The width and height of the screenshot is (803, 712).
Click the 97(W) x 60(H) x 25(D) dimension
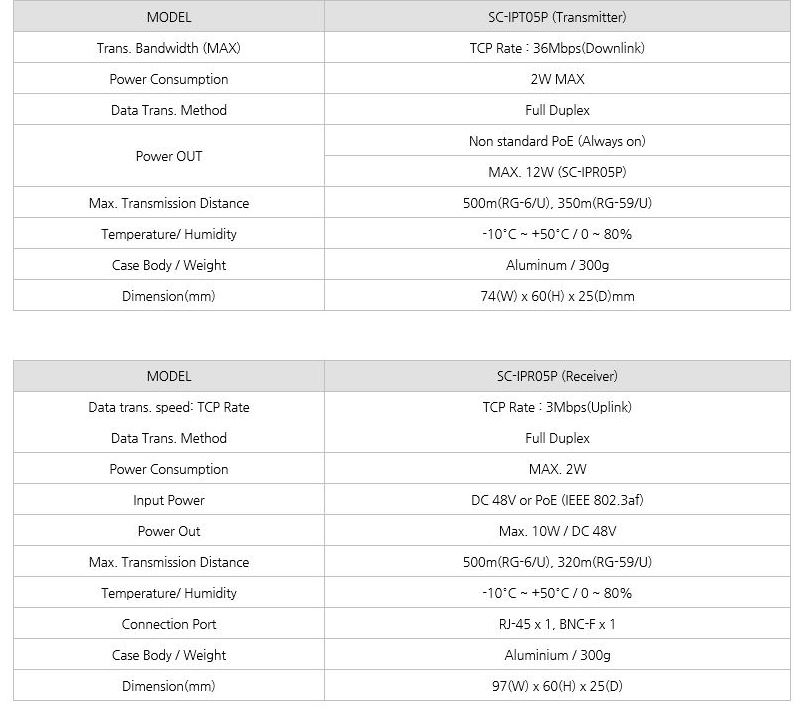click(x=556, y=686)
